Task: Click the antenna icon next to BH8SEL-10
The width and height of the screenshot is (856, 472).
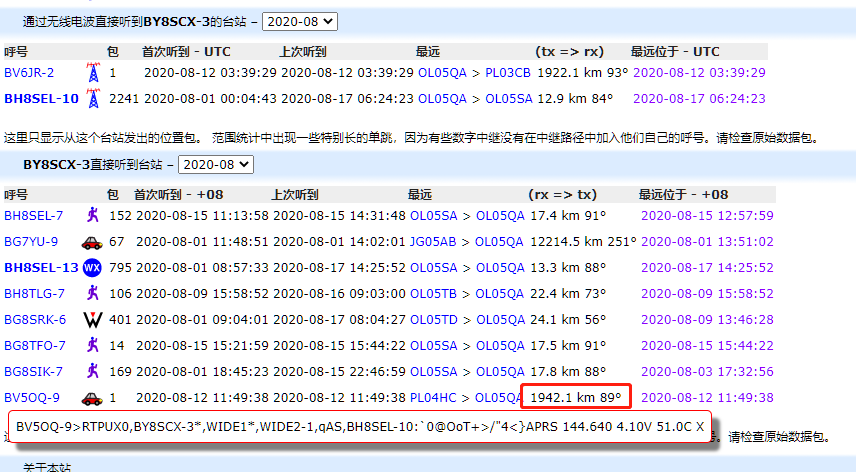Action: (x=93, y=98)
